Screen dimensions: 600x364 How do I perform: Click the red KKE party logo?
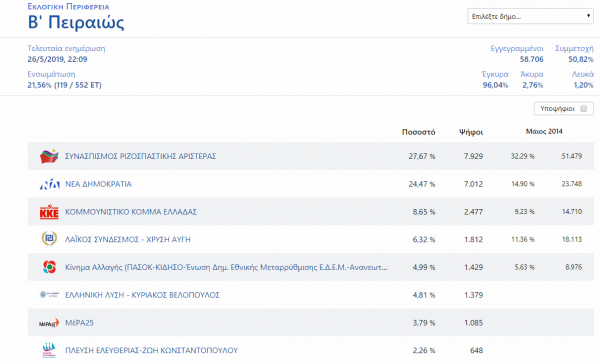point(49,212)
